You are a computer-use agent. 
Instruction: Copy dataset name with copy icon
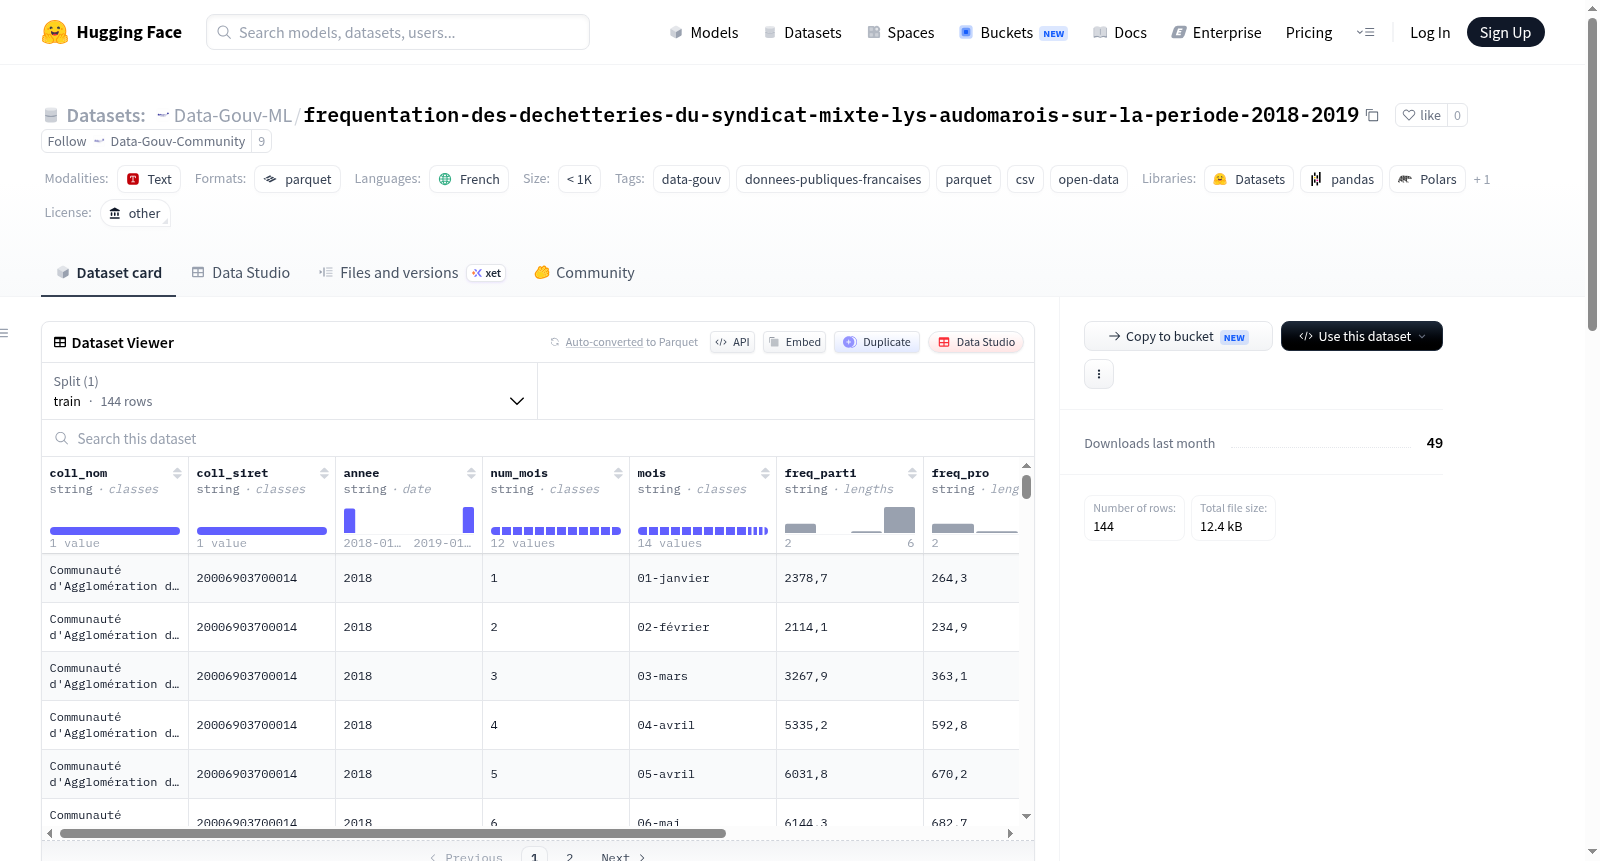click(x=1372, y=116)
